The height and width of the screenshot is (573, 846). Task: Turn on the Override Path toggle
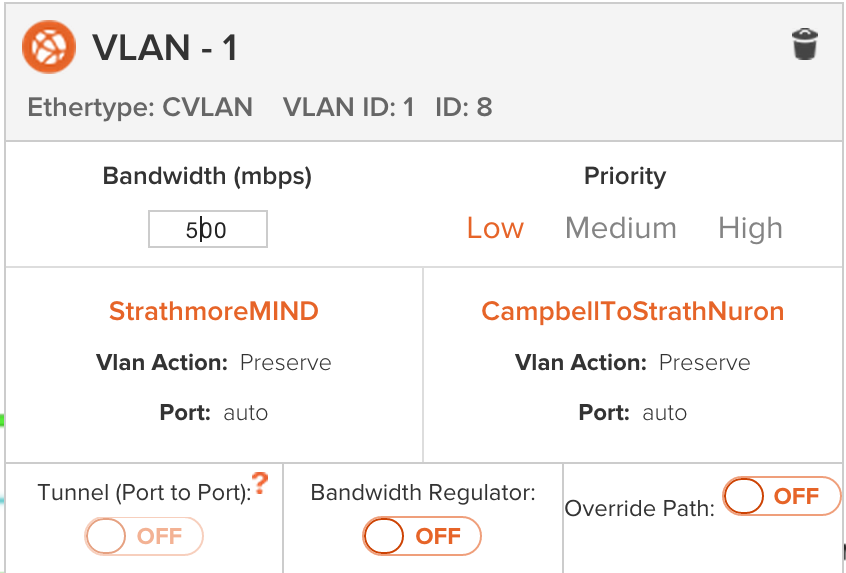[x=781, y=496]
